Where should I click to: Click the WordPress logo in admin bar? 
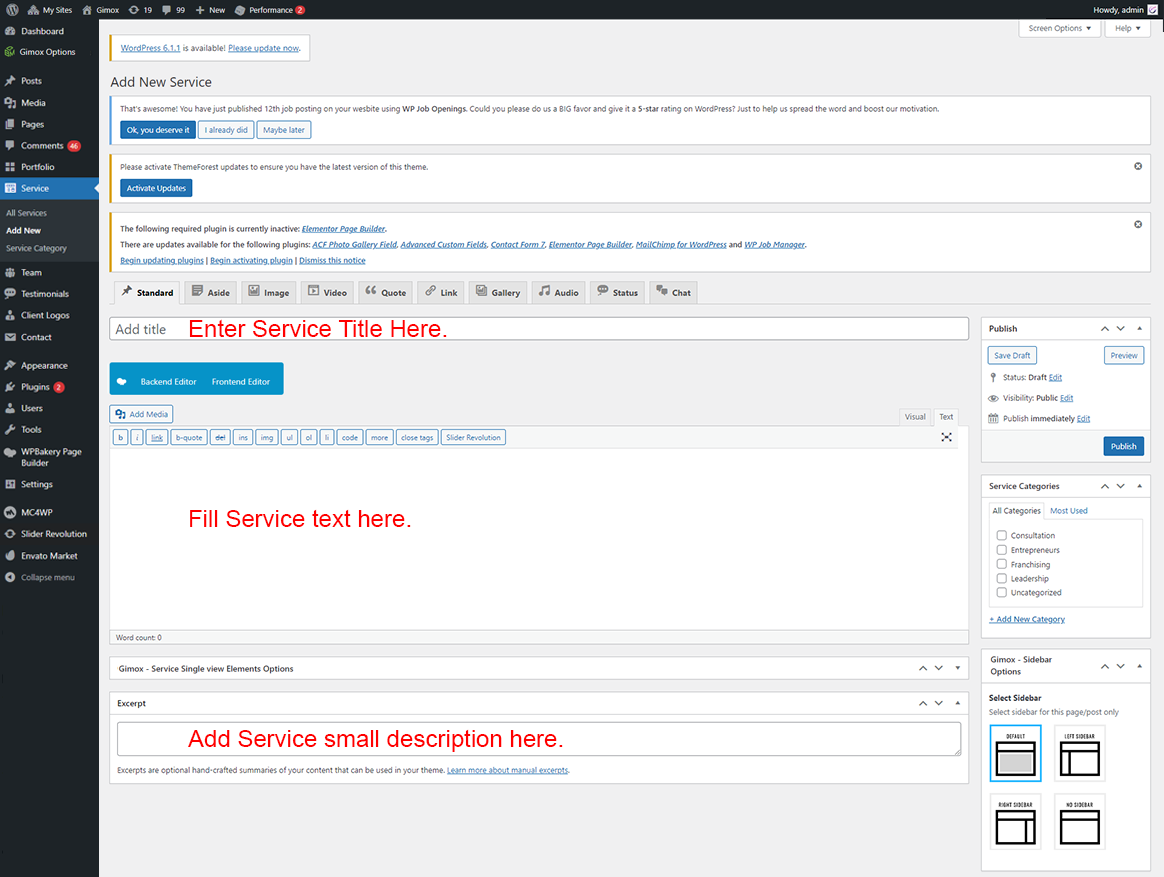pos(12,10)
